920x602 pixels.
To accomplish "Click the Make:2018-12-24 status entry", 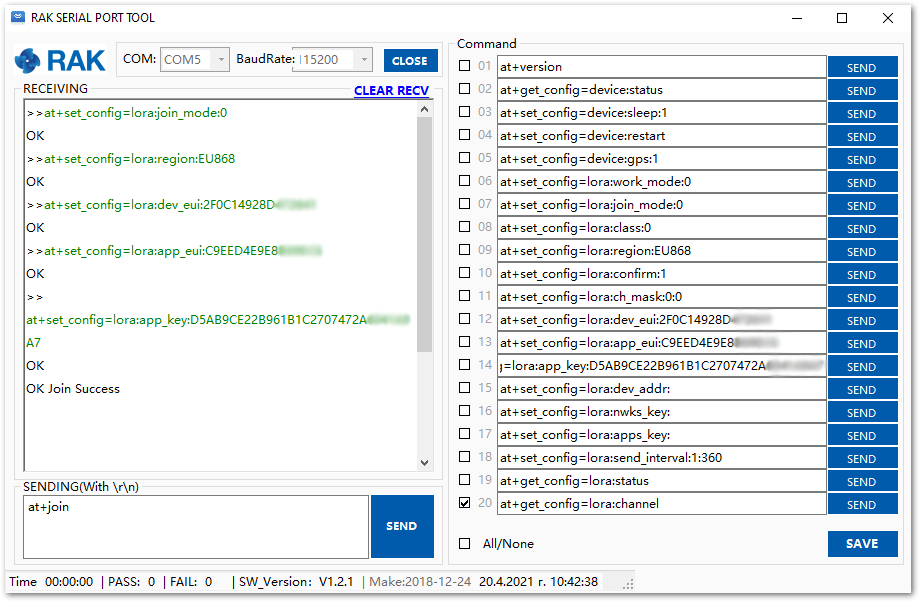I will pyautogui.click(x=420, y=582).
